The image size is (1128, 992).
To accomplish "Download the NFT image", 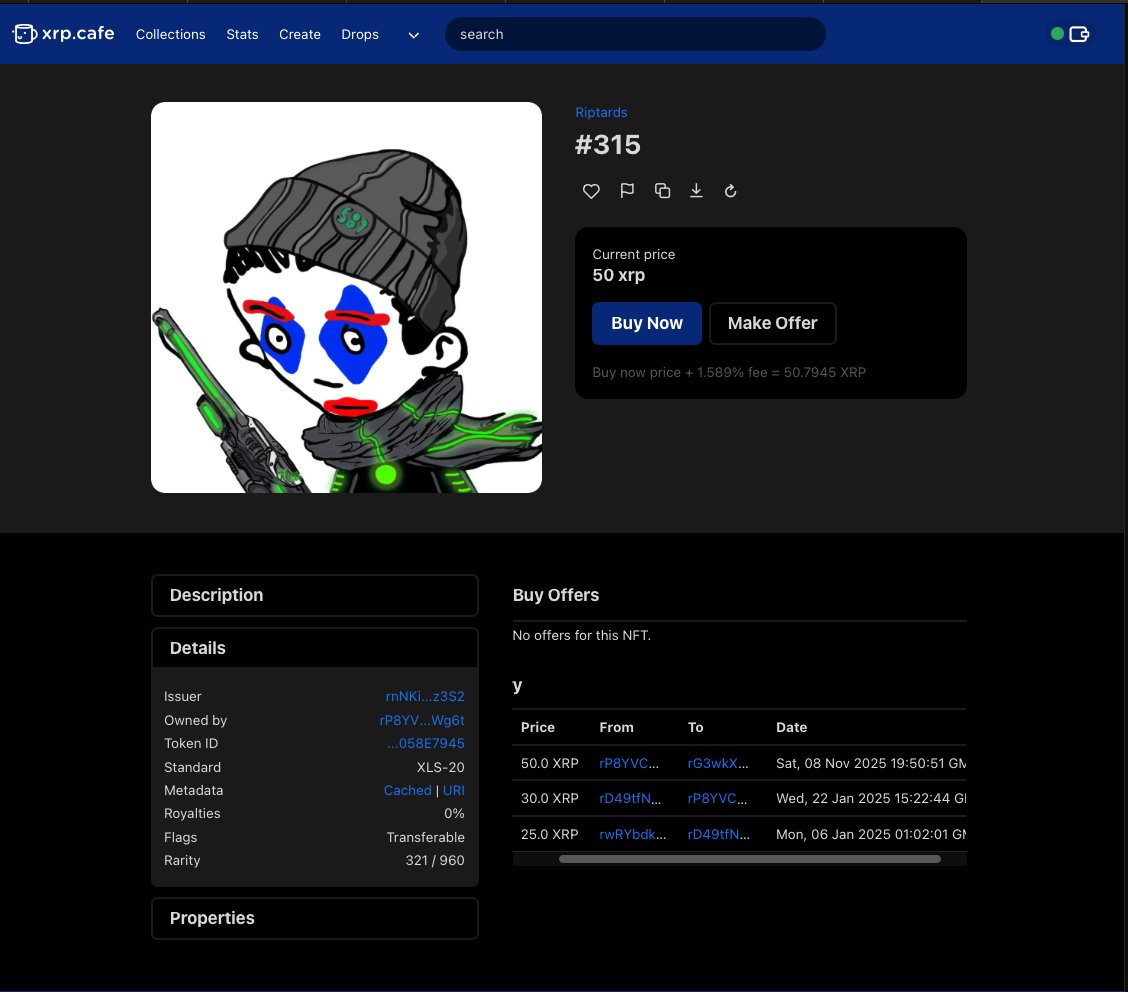I will (696, 190).
